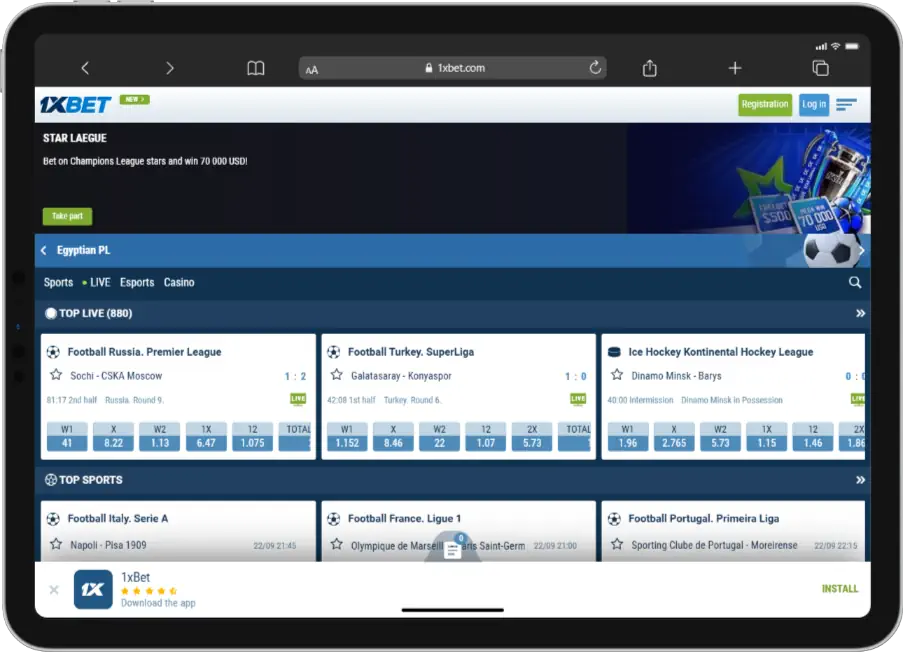Click football icon of Turkey SuperLiga
The height and width of the screenshot is (652, 903).
(333, 352)
